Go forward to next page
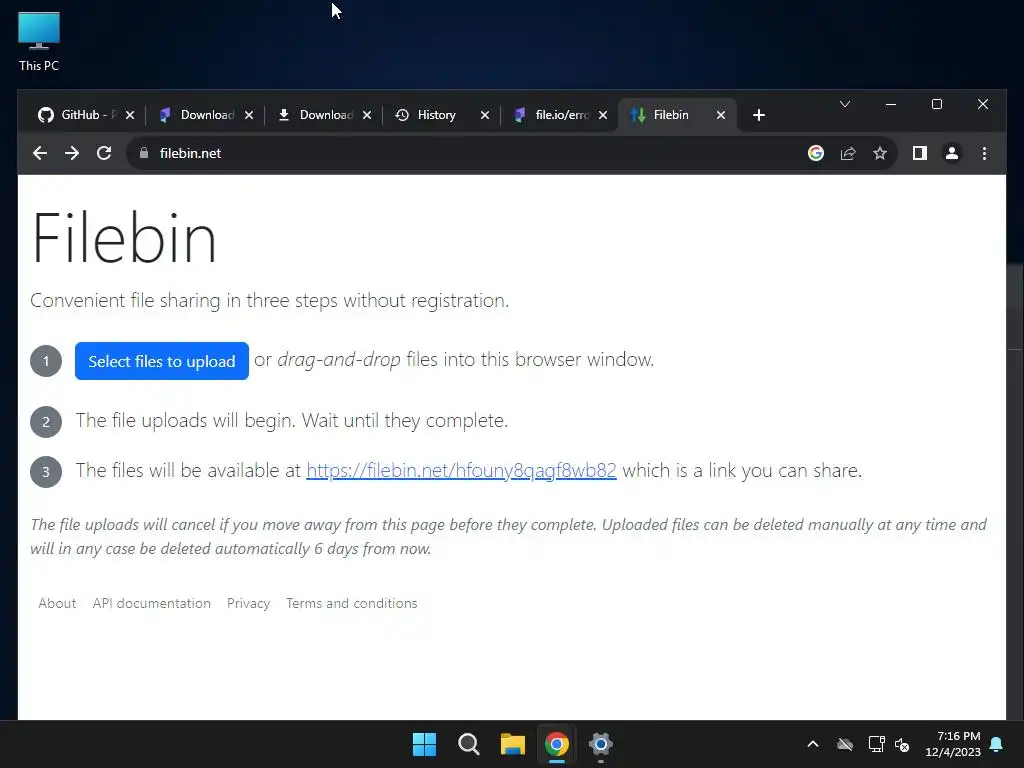This screenshot has height=768, width=1024. (72, 153)
